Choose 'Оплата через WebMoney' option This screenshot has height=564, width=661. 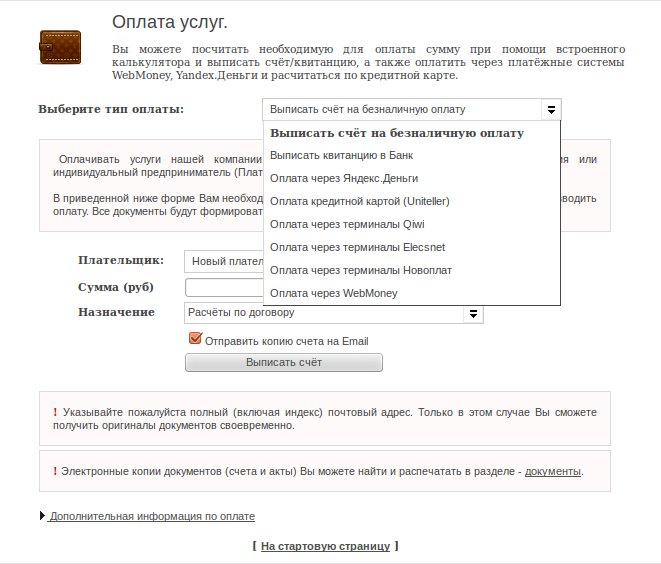[x=333, y=293]
